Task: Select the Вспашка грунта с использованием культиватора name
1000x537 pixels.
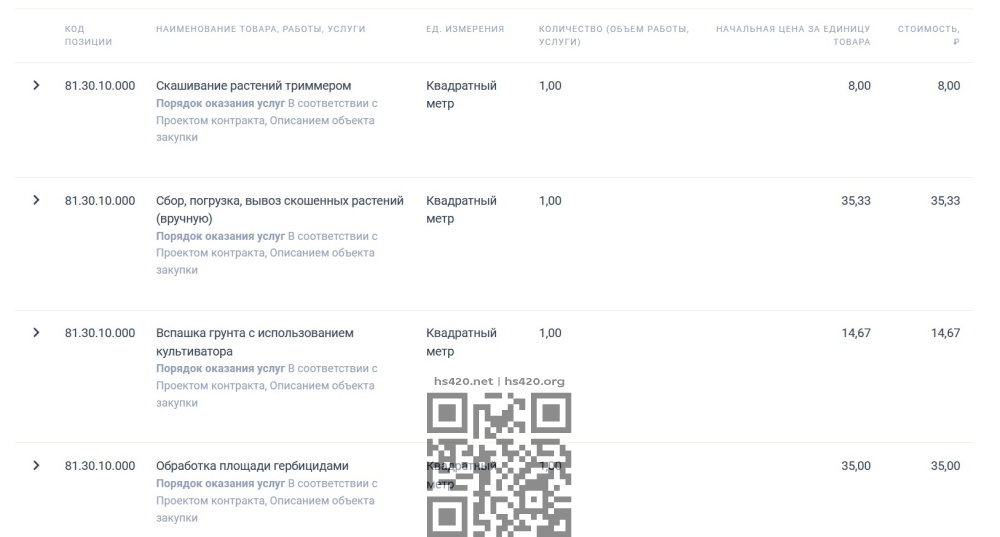Action: (254, 342)
